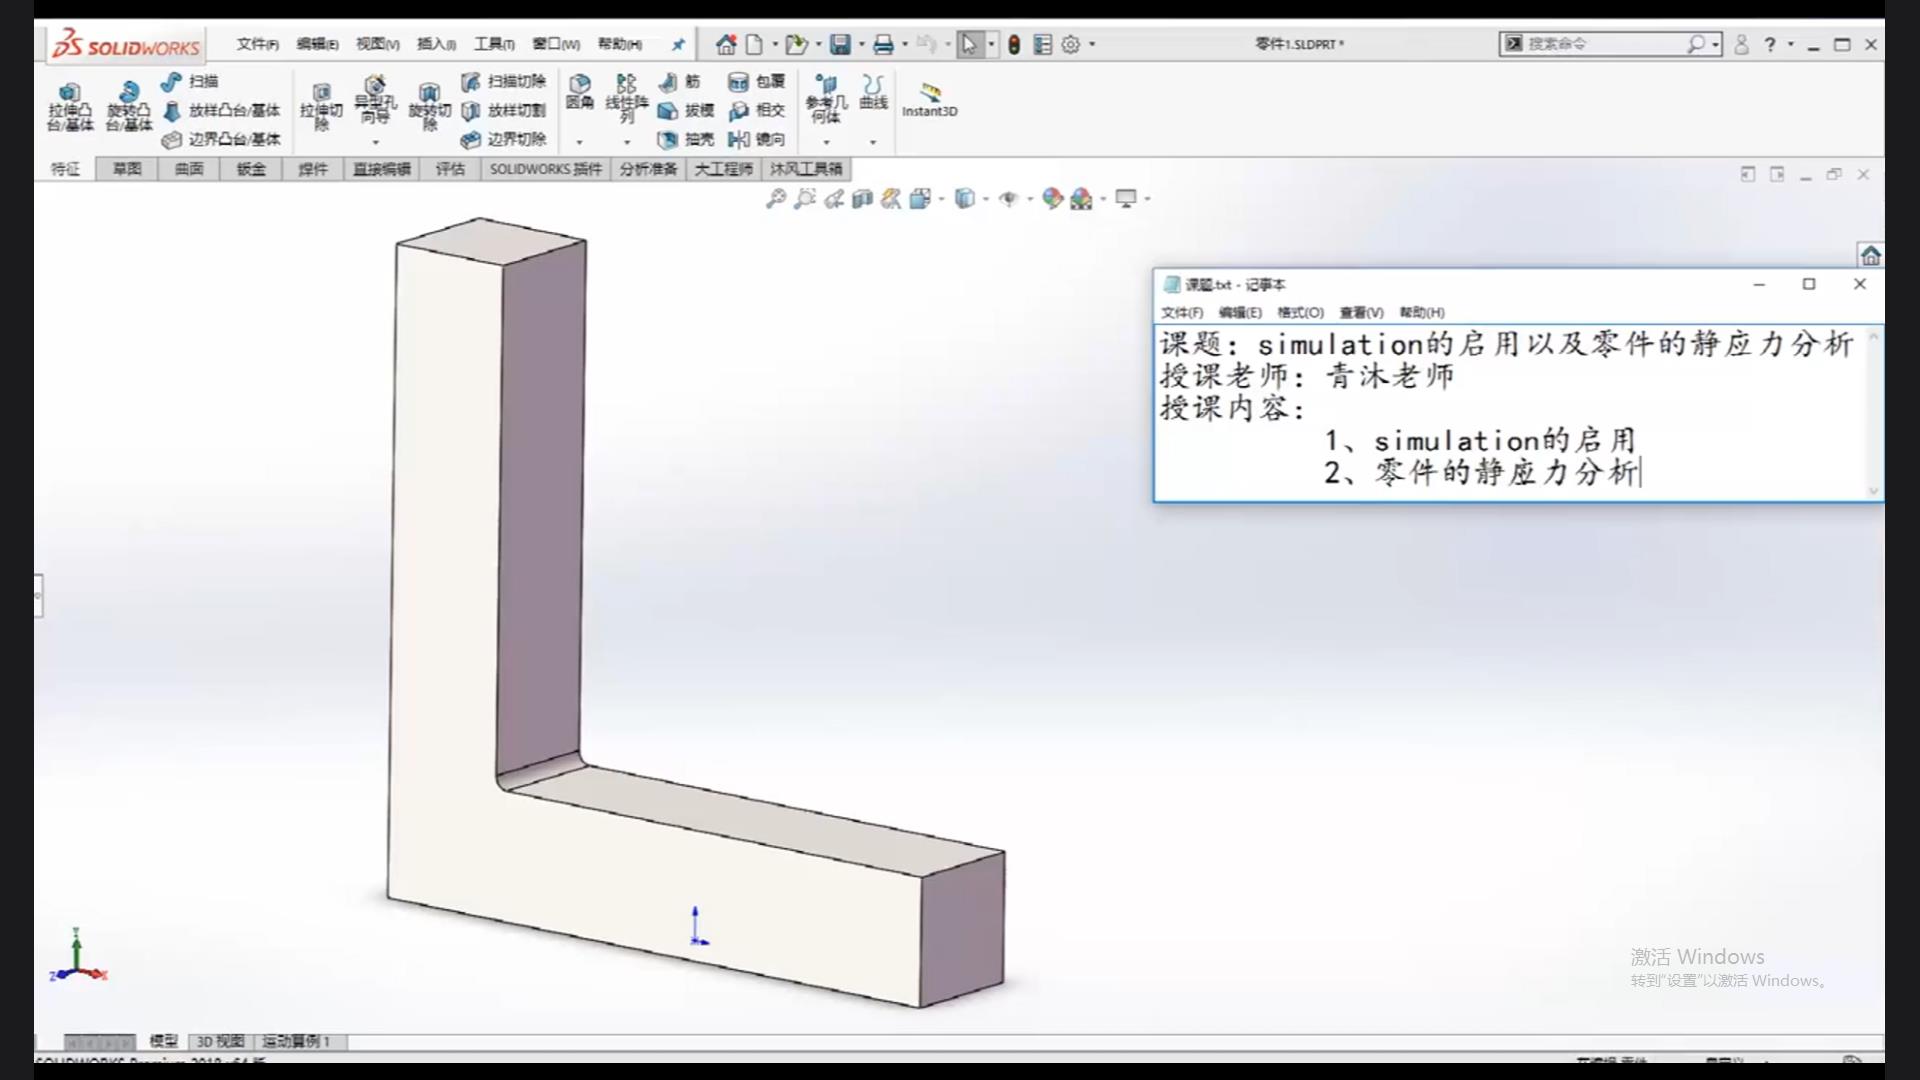Expand the Curves (曲线) dropdown arrow
The width and height of the screenshot is (1920, 1080).
[873, 142]
